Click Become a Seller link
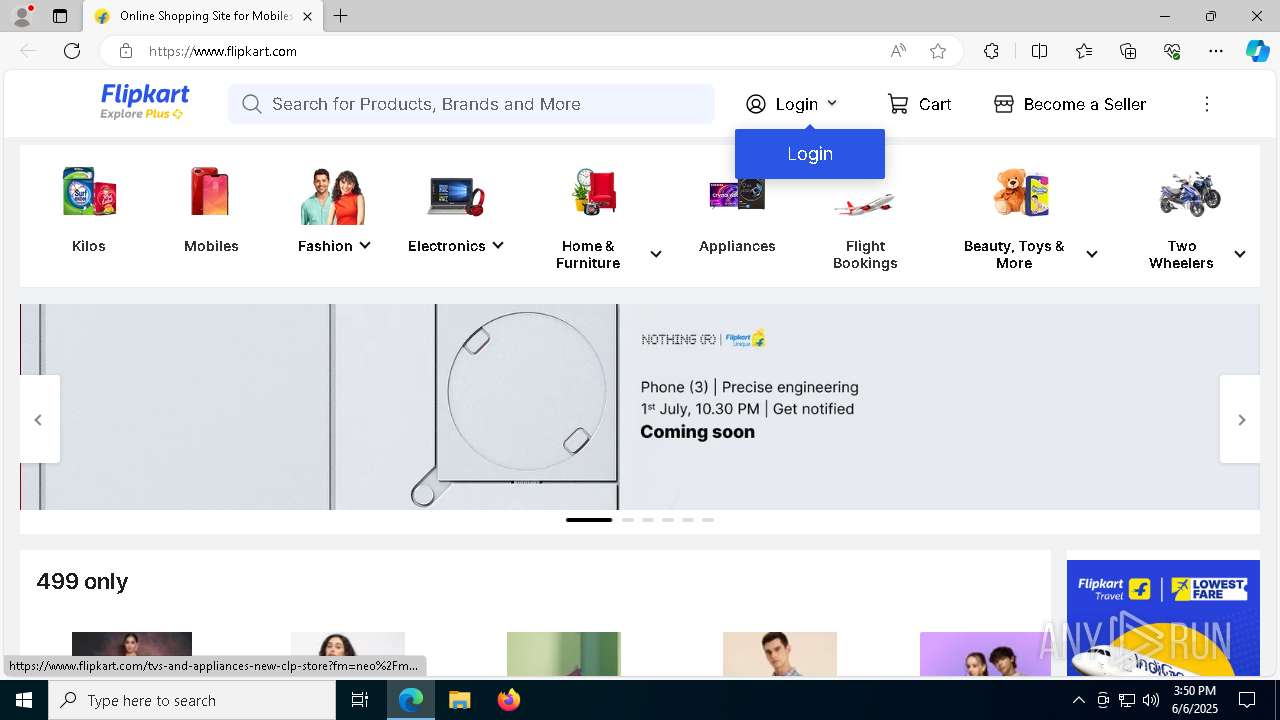 coord(1085,104)
